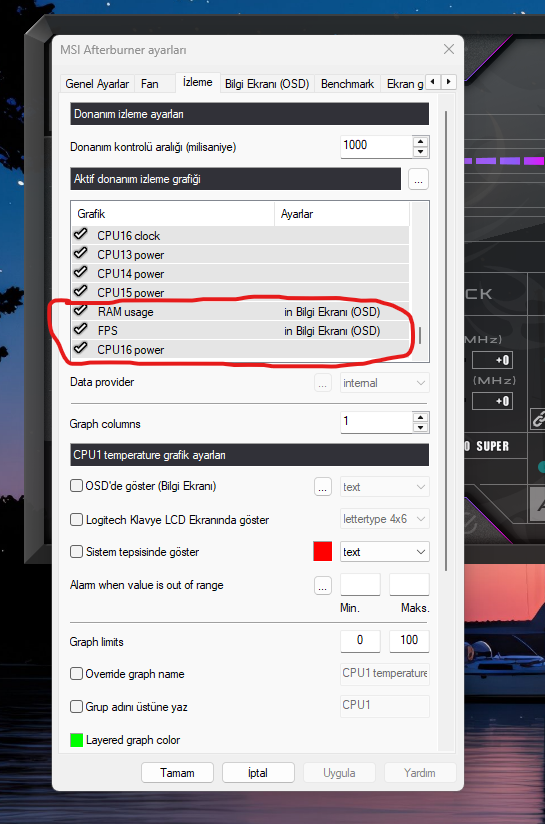The image size is (545, 824).
Task: Increase the Graph columns value
Action: click(420, 417)
